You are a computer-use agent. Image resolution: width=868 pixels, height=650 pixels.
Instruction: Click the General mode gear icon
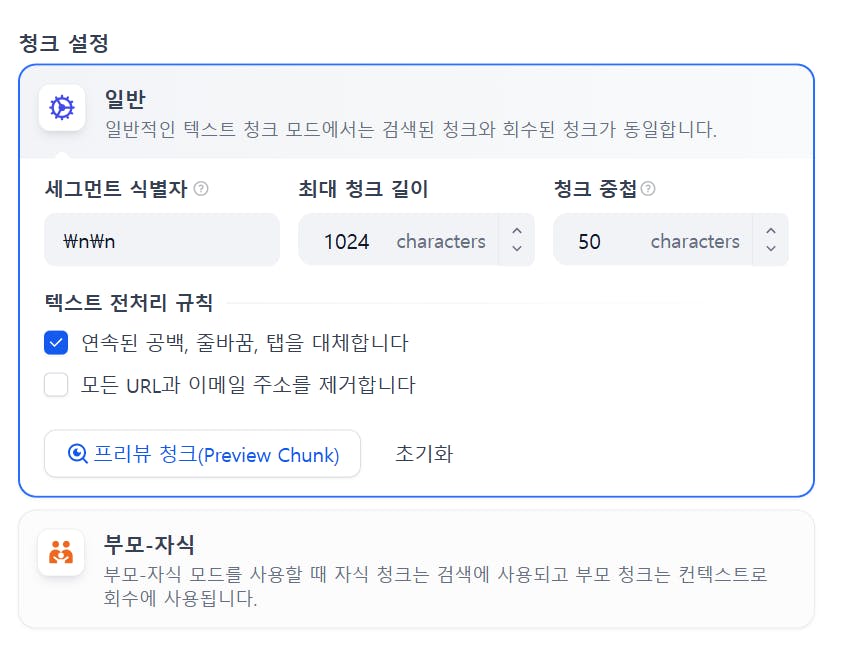coord(62,108)
